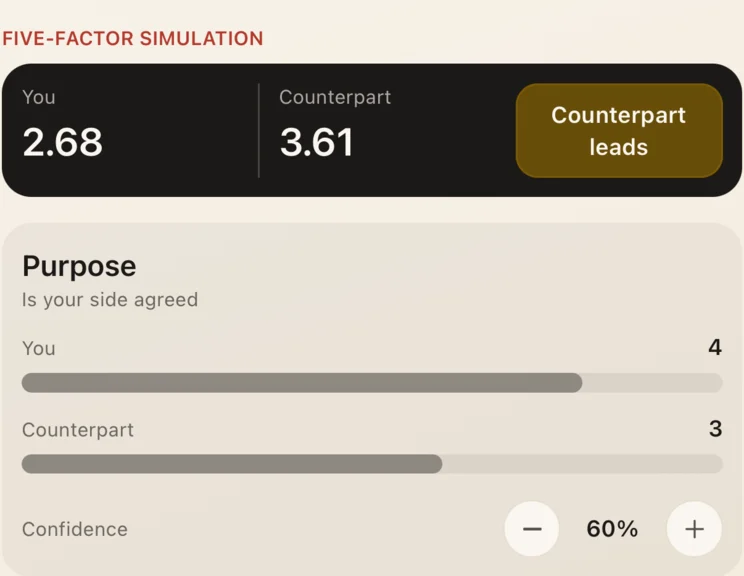
Task: Click the Counterpart leads badge
Action: click(619, 130)
